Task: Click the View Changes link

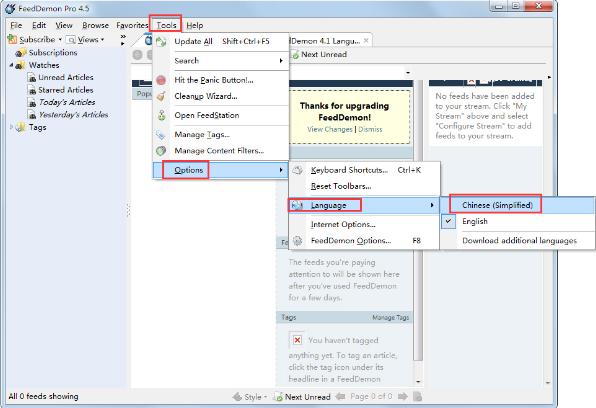Action: pyautogui.click(x=330, y=129)
